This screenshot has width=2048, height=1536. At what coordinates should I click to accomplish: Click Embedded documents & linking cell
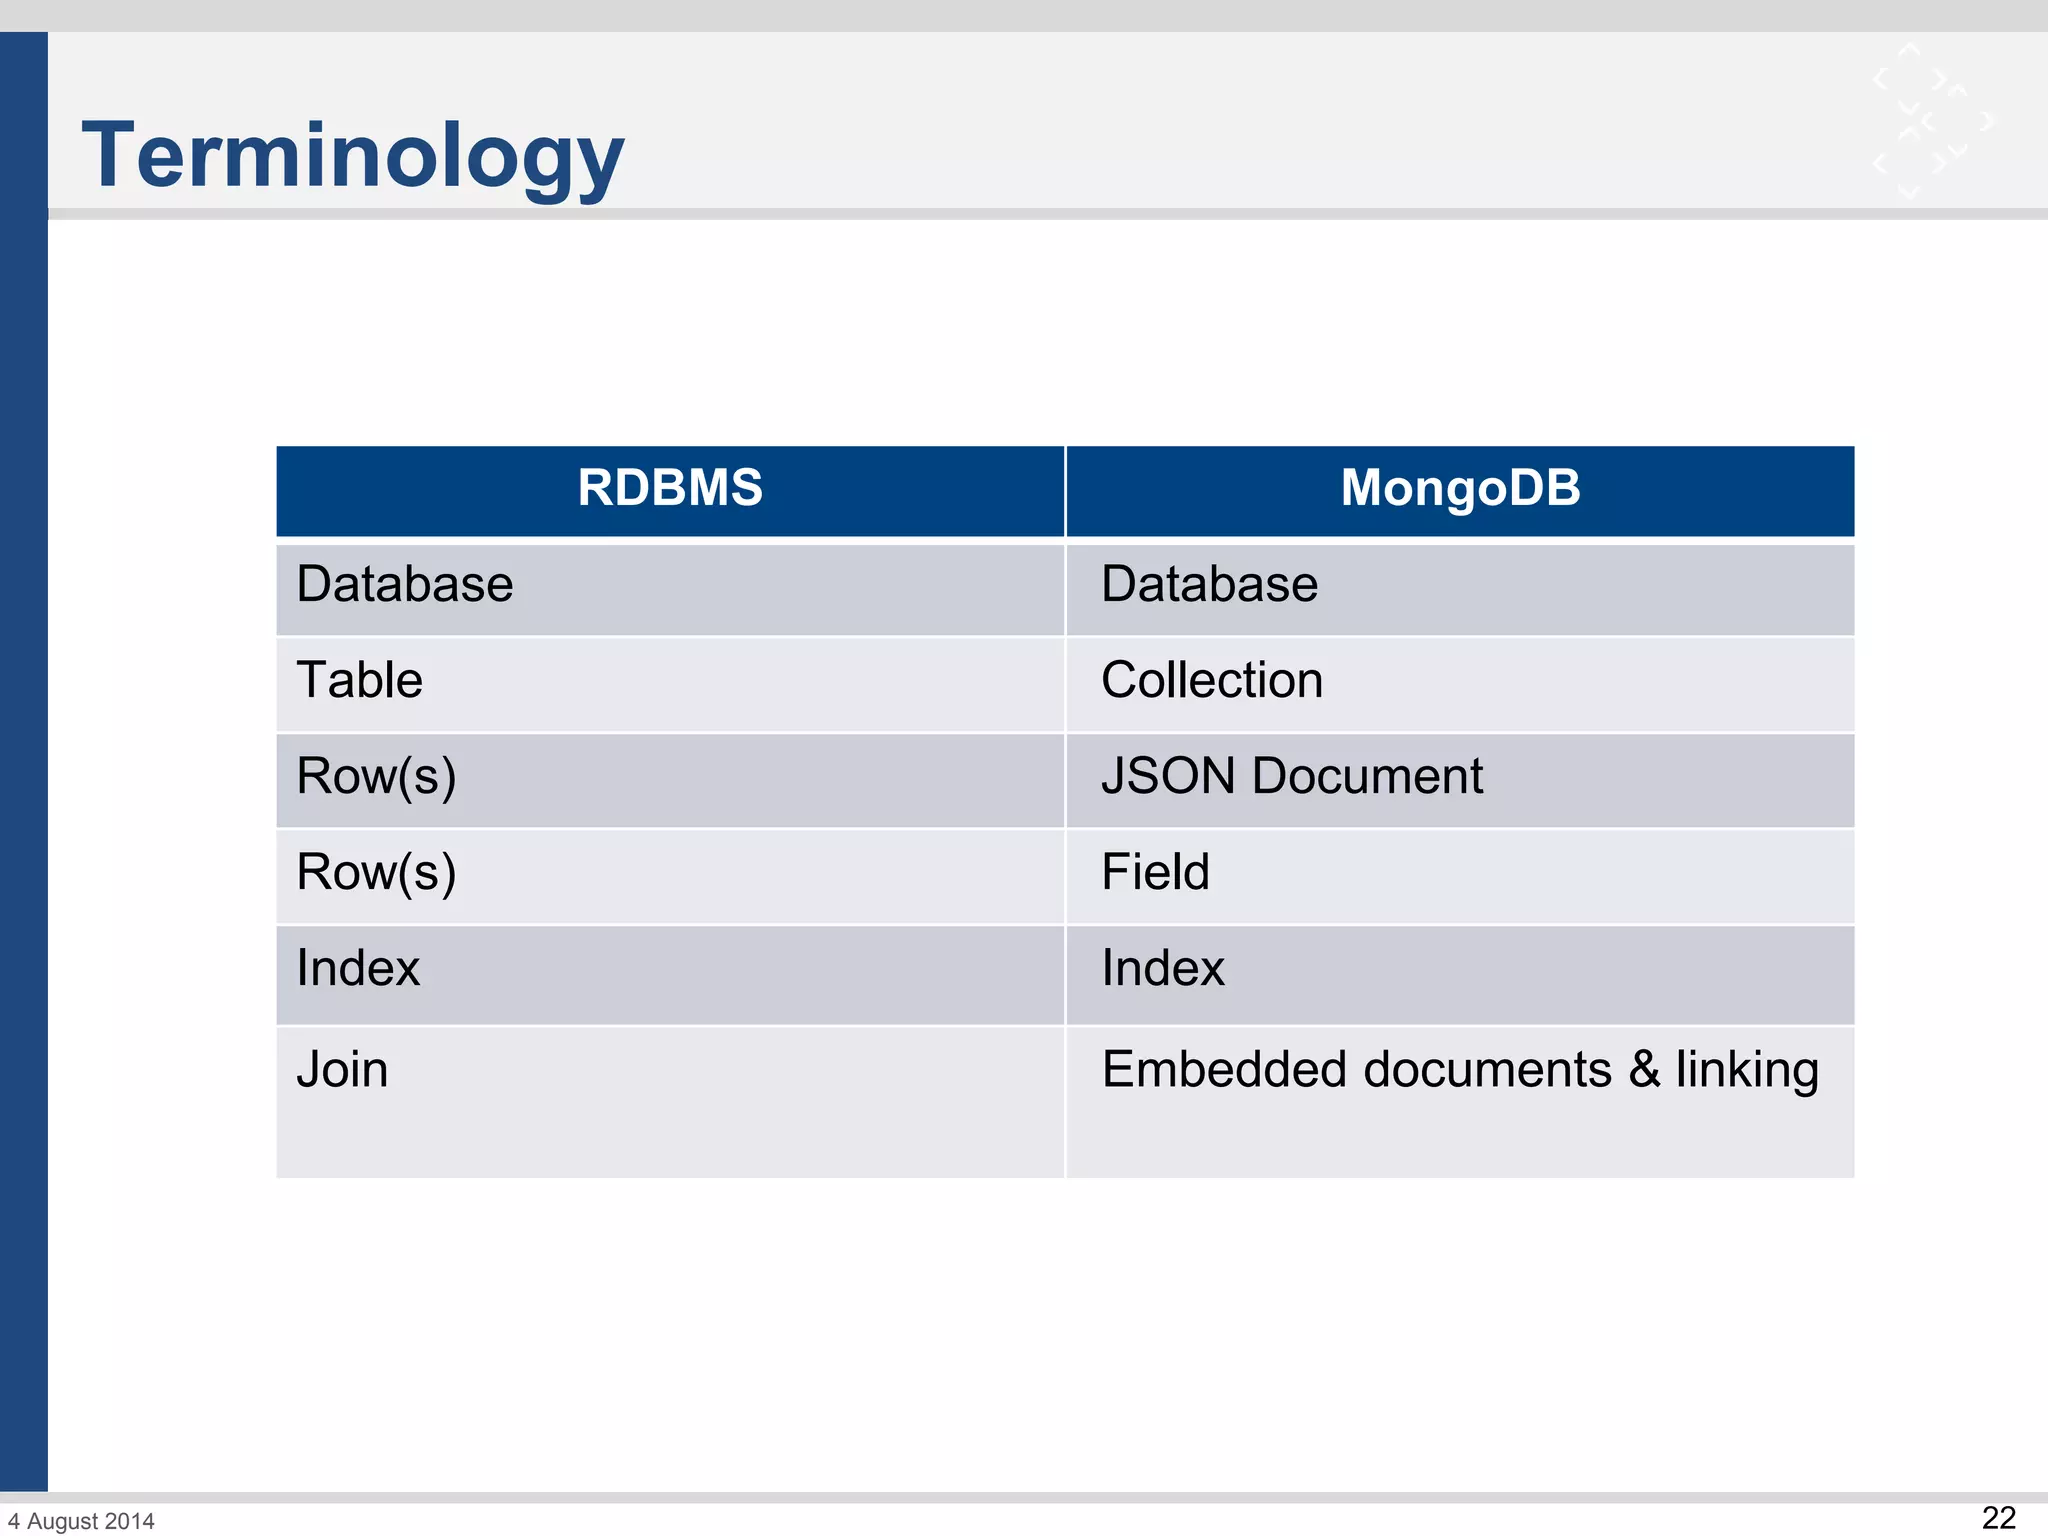coord(1460,1102)
